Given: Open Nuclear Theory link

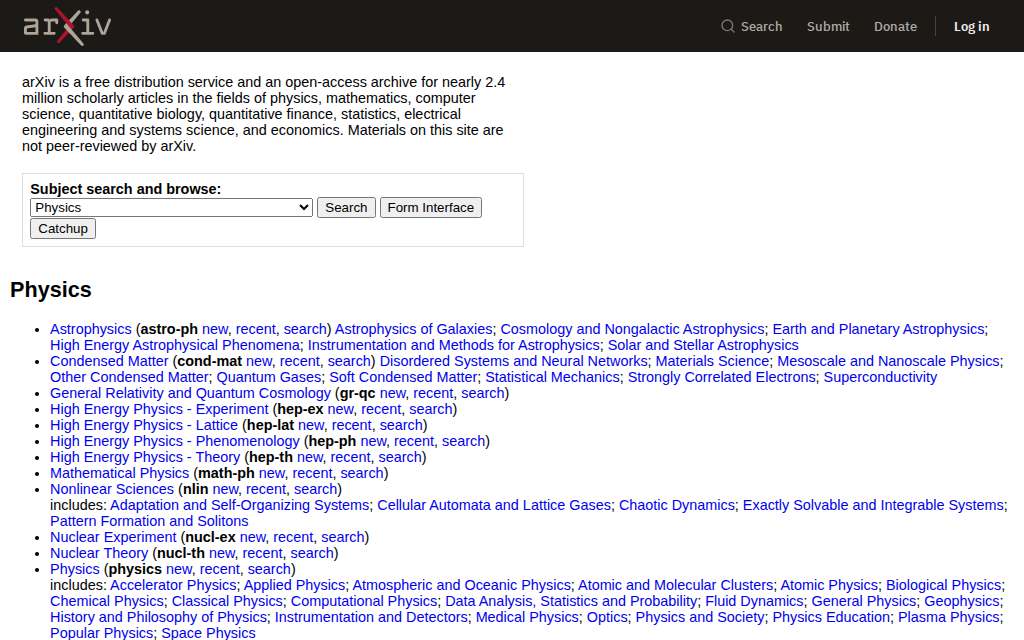Looking at the screenshot, I should click(x=99, y=553).
